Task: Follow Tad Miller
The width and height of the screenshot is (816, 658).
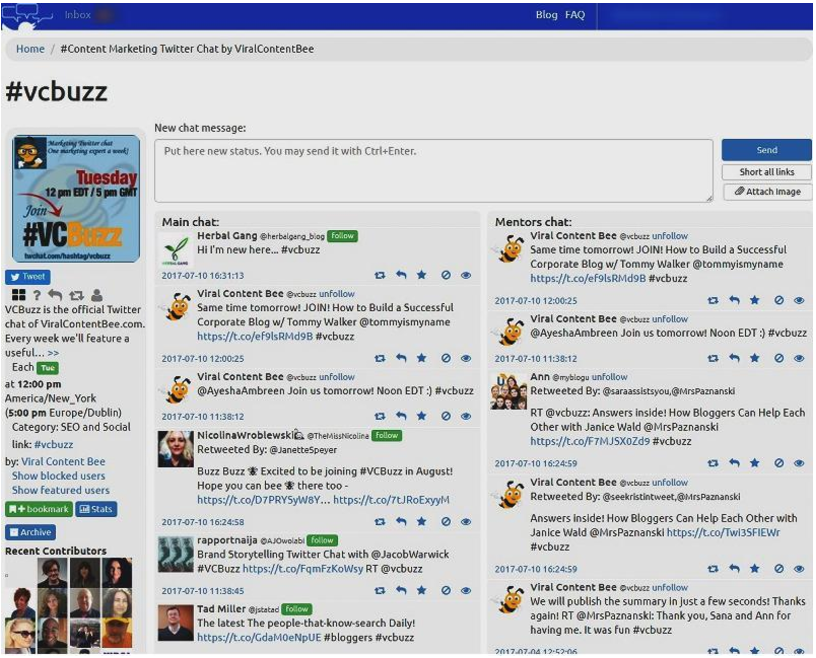Action: pyautogui.click(x=297, y=609)
